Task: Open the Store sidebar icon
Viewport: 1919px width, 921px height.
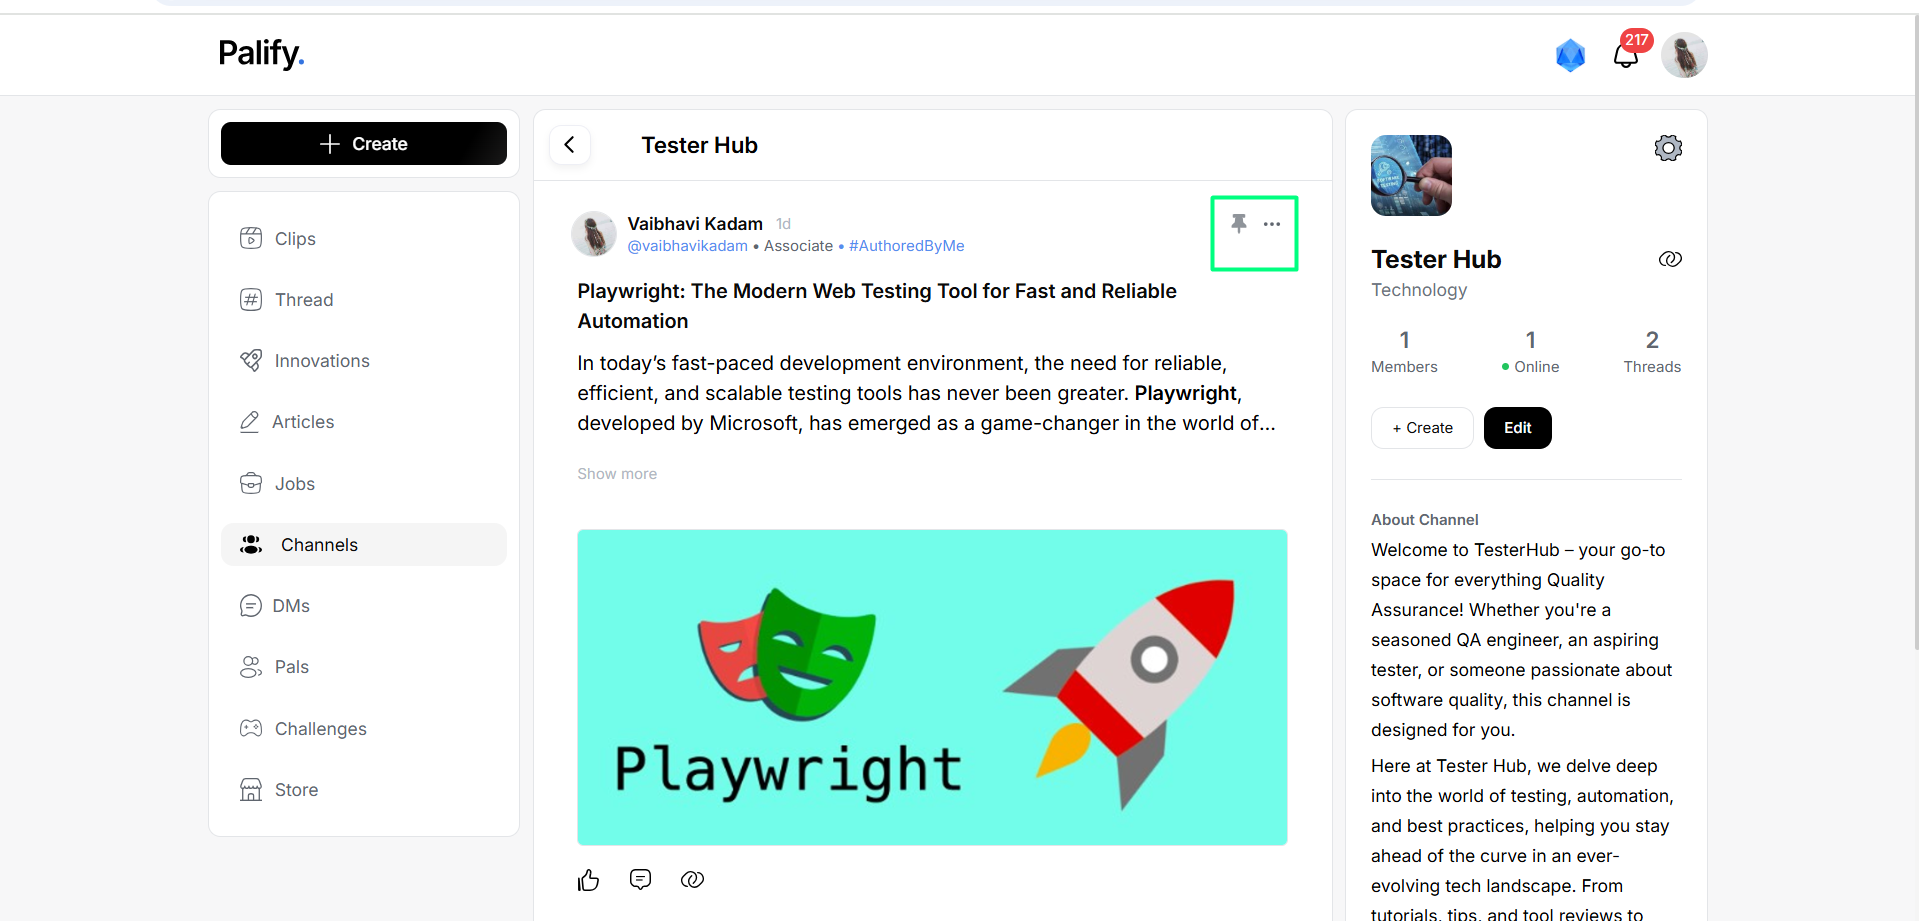Action: [x=251, y=790]
